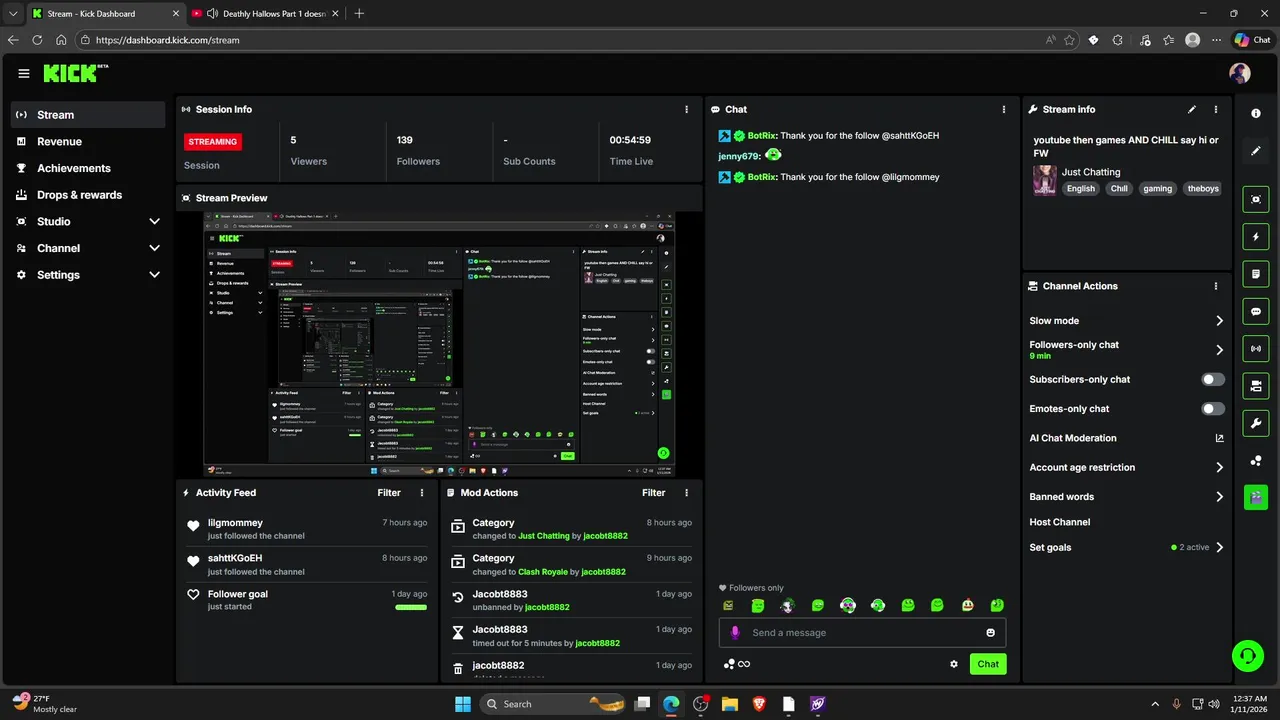Image resolution: width=1280 pixels, height=720 pixels.
Task: Open the Session Info three-dot menu
Action: [686, 109]
